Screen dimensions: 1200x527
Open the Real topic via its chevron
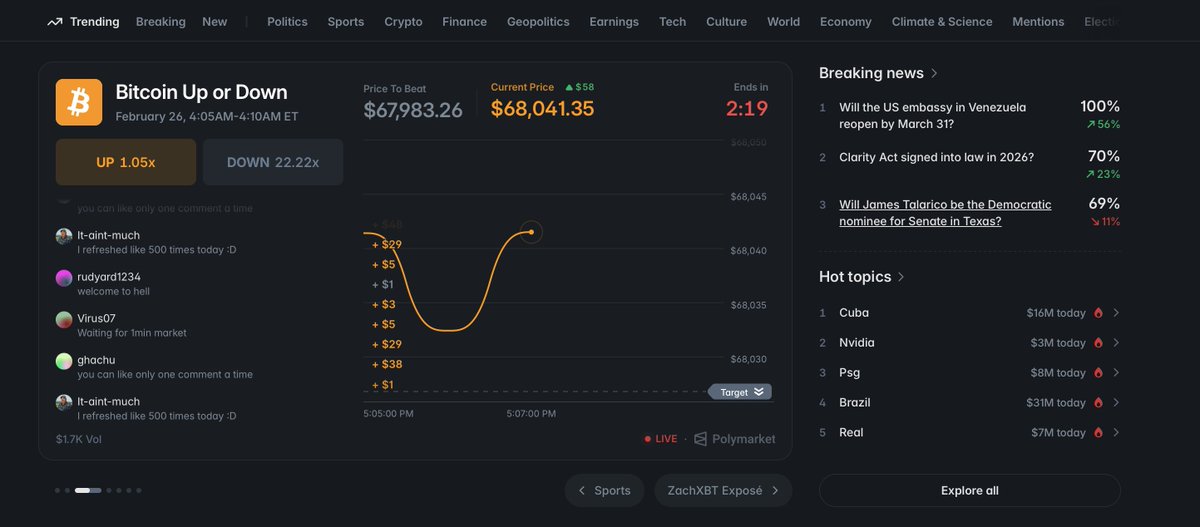click(1116, 433)
